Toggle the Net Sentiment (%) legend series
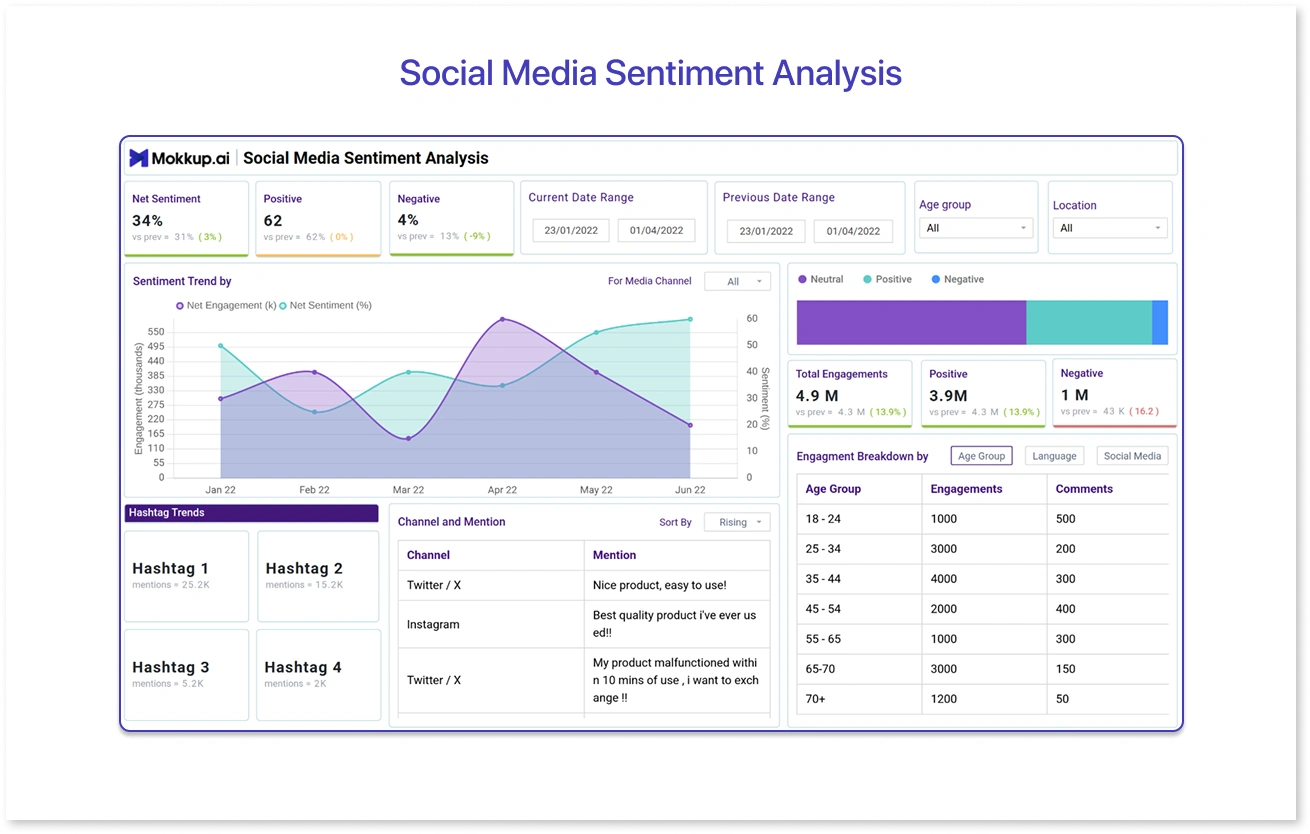Screen dimensions: 1310x834 point(325,306)
